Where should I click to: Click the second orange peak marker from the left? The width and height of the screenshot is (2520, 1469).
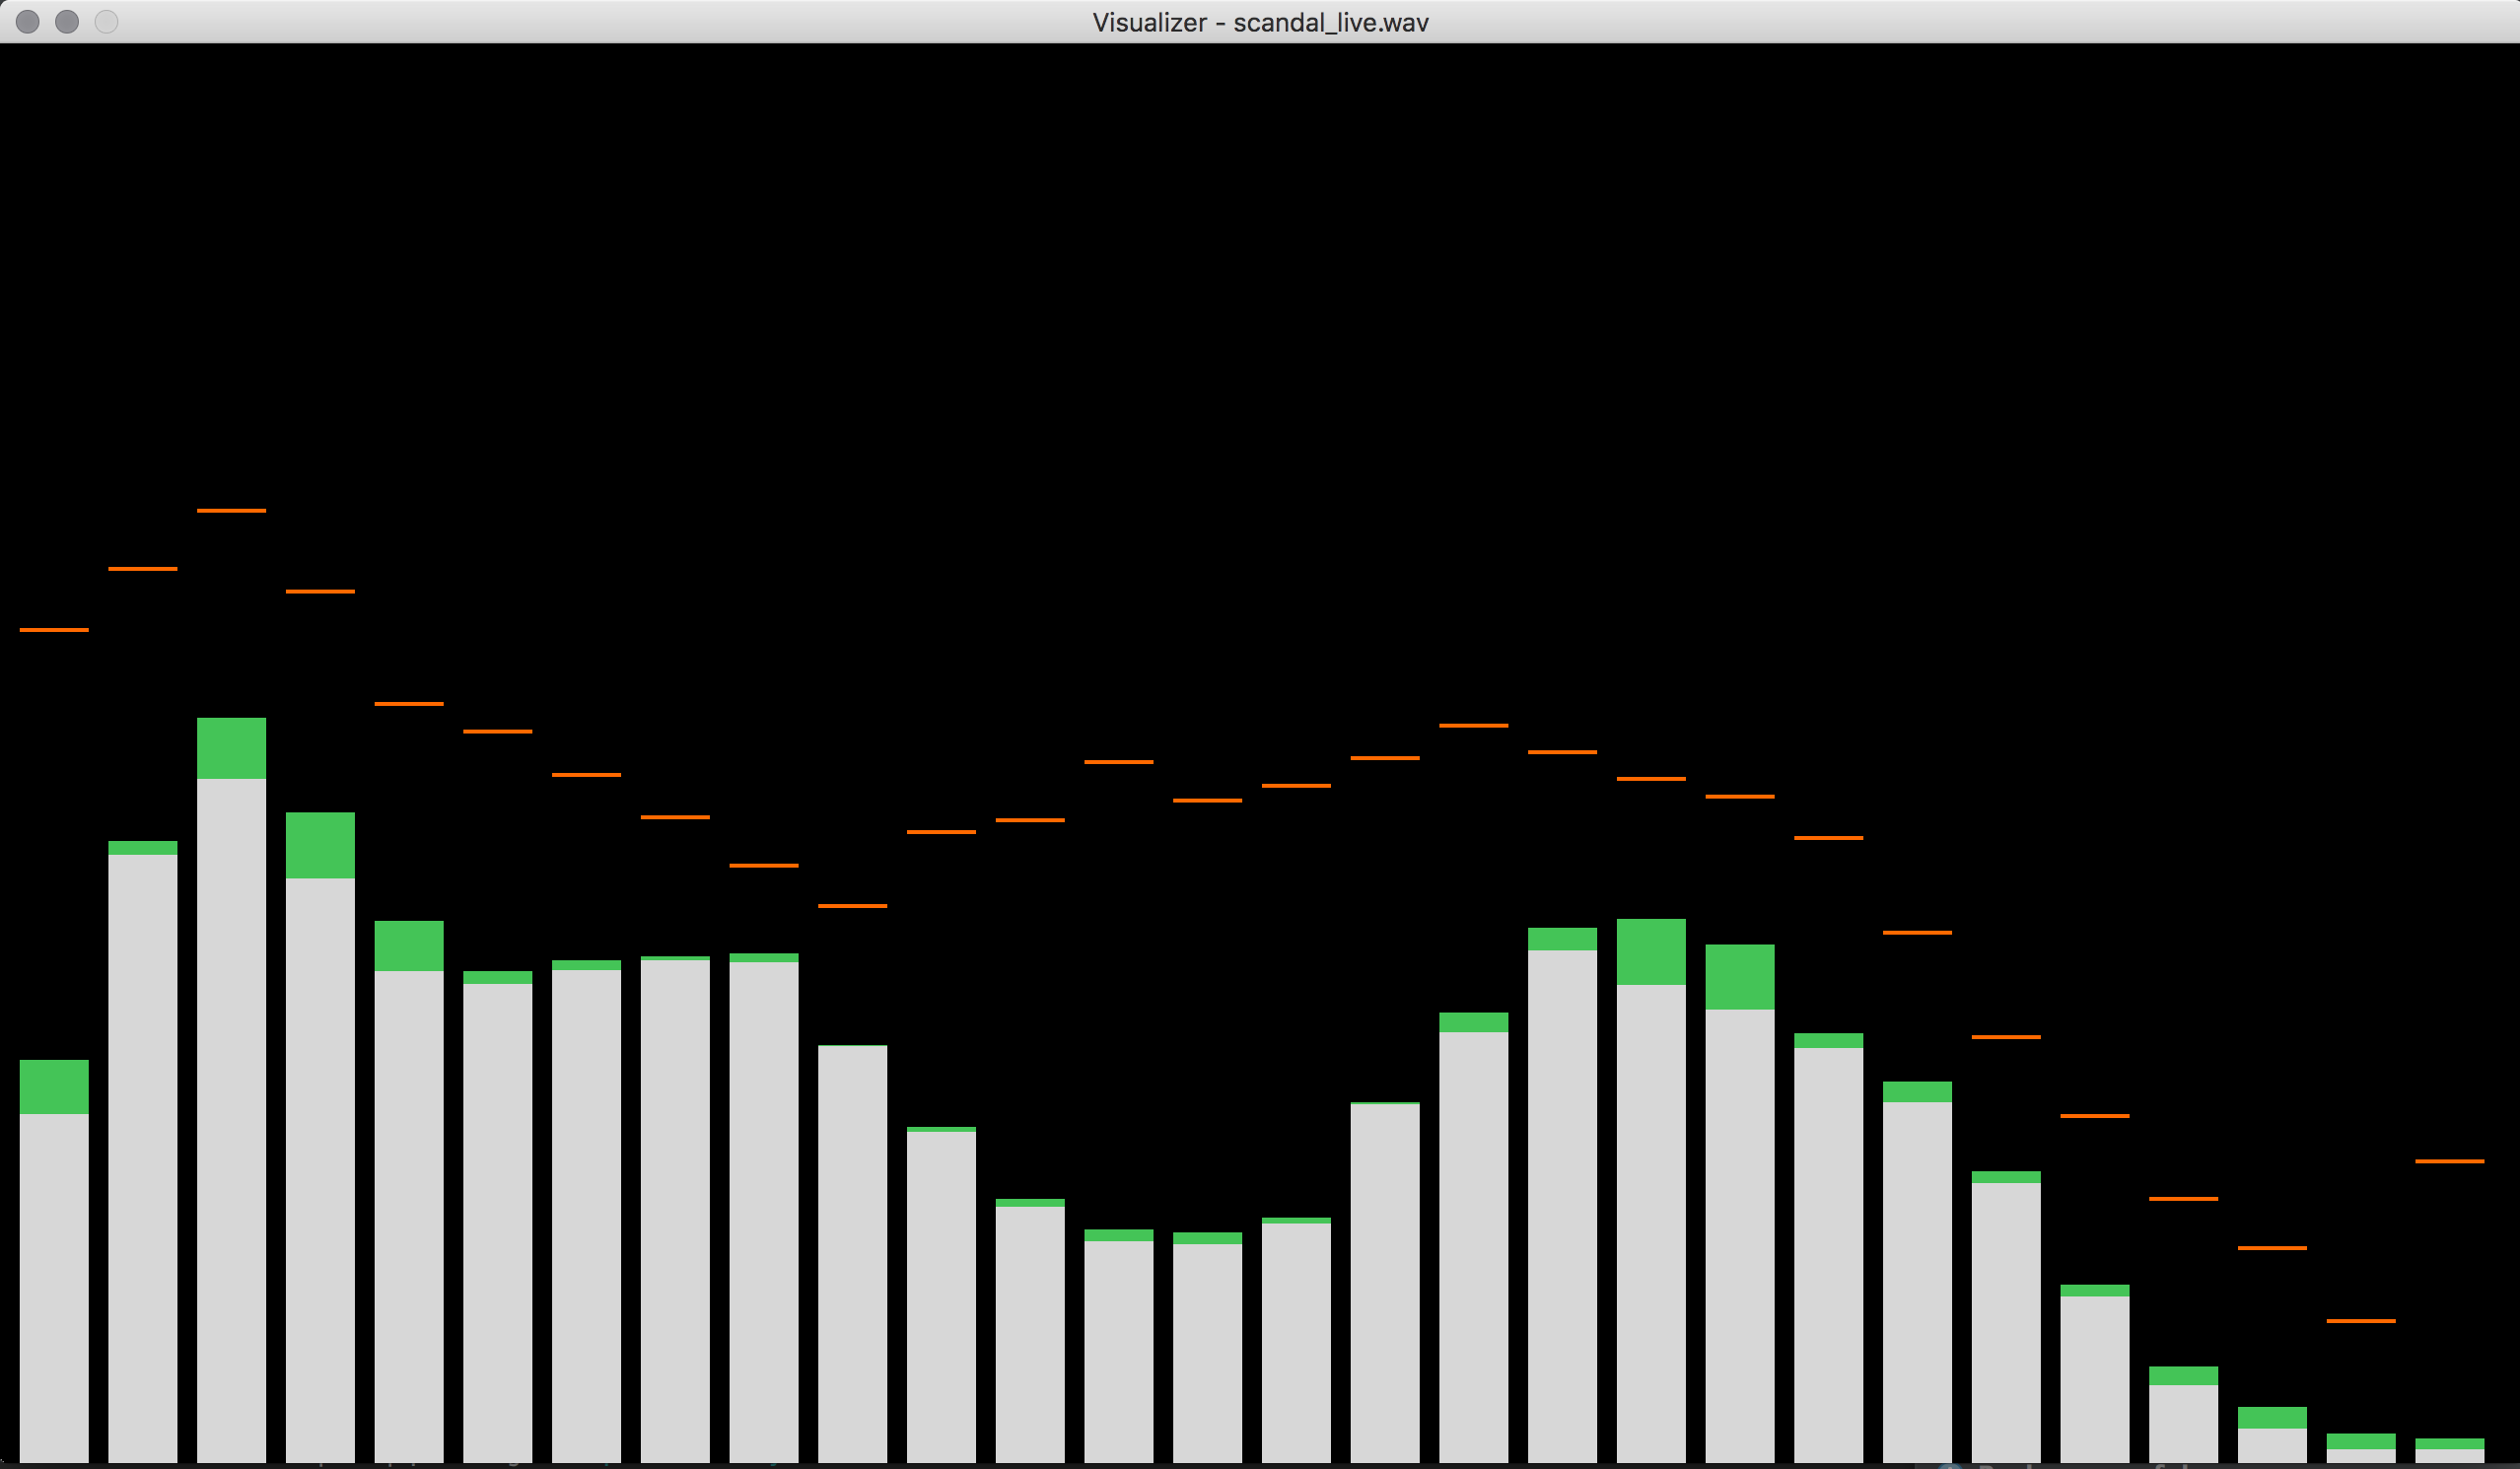click(143, 569)
